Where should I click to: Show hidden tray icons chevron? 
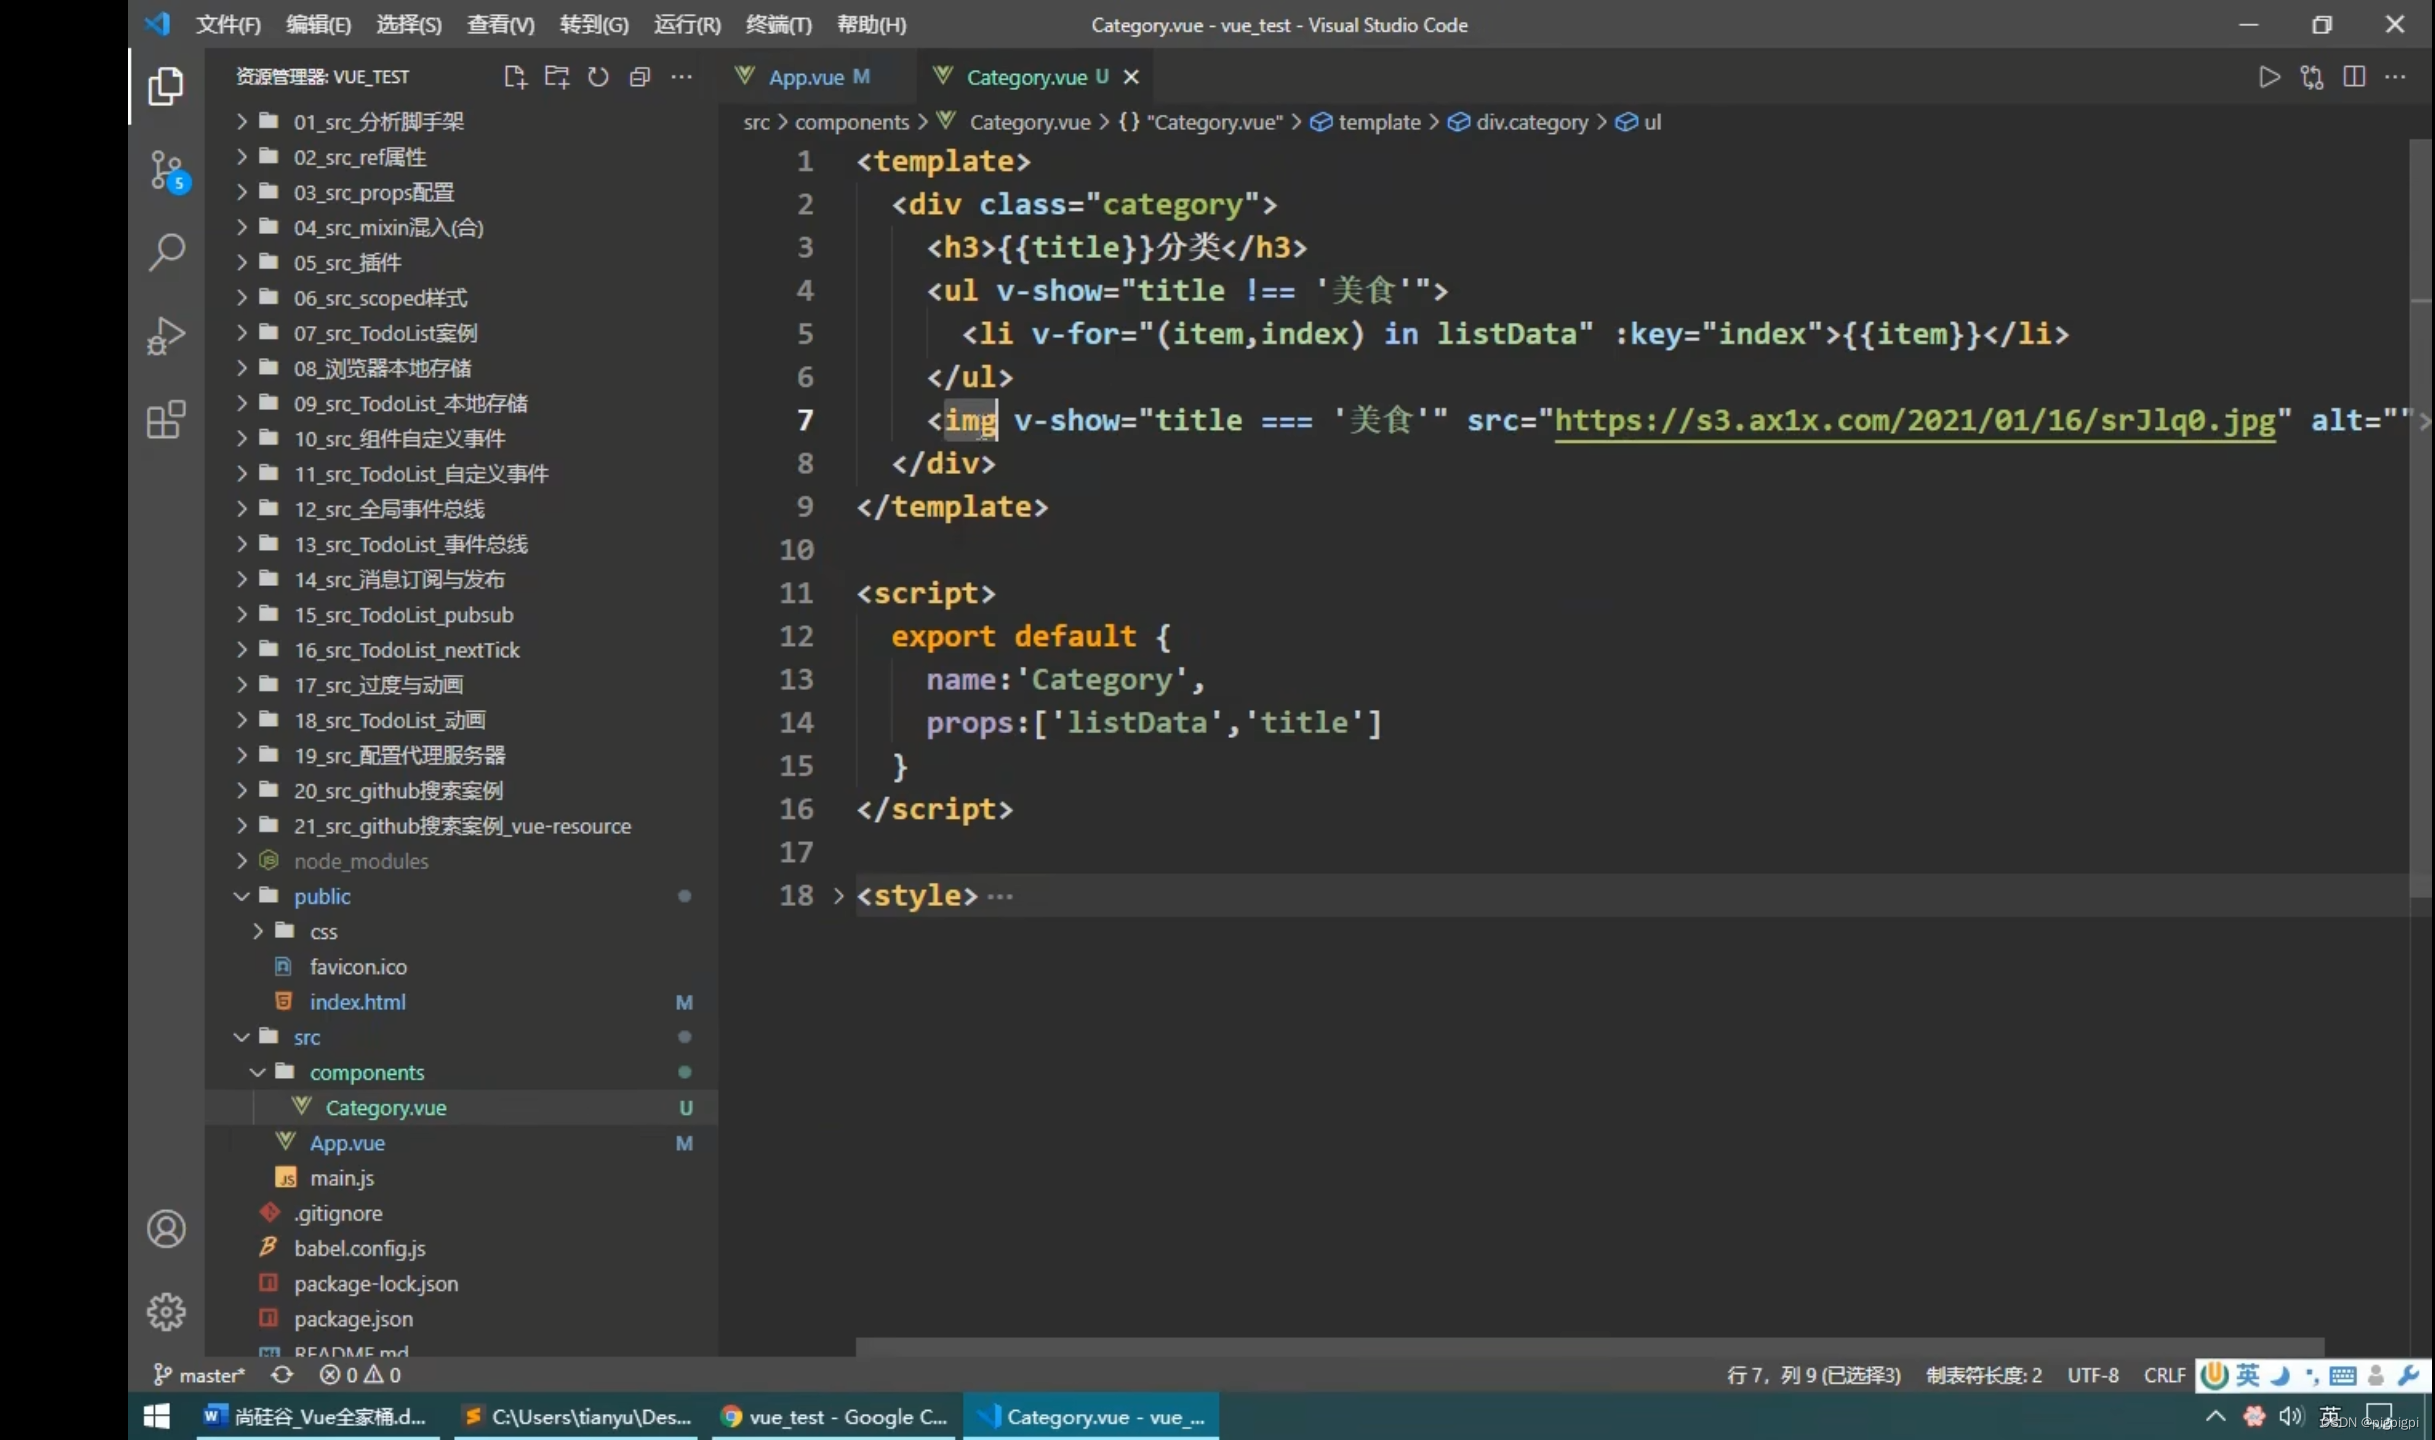2215,1416
